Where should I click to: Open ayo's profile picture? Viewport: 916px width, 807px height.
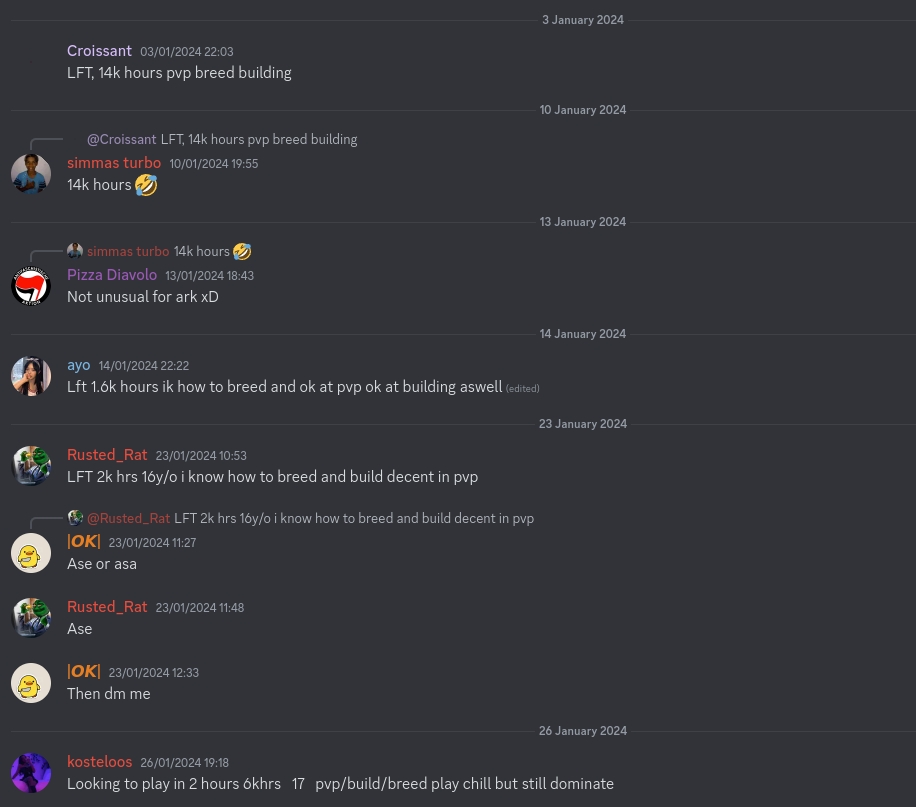click(x=31, y=376)
